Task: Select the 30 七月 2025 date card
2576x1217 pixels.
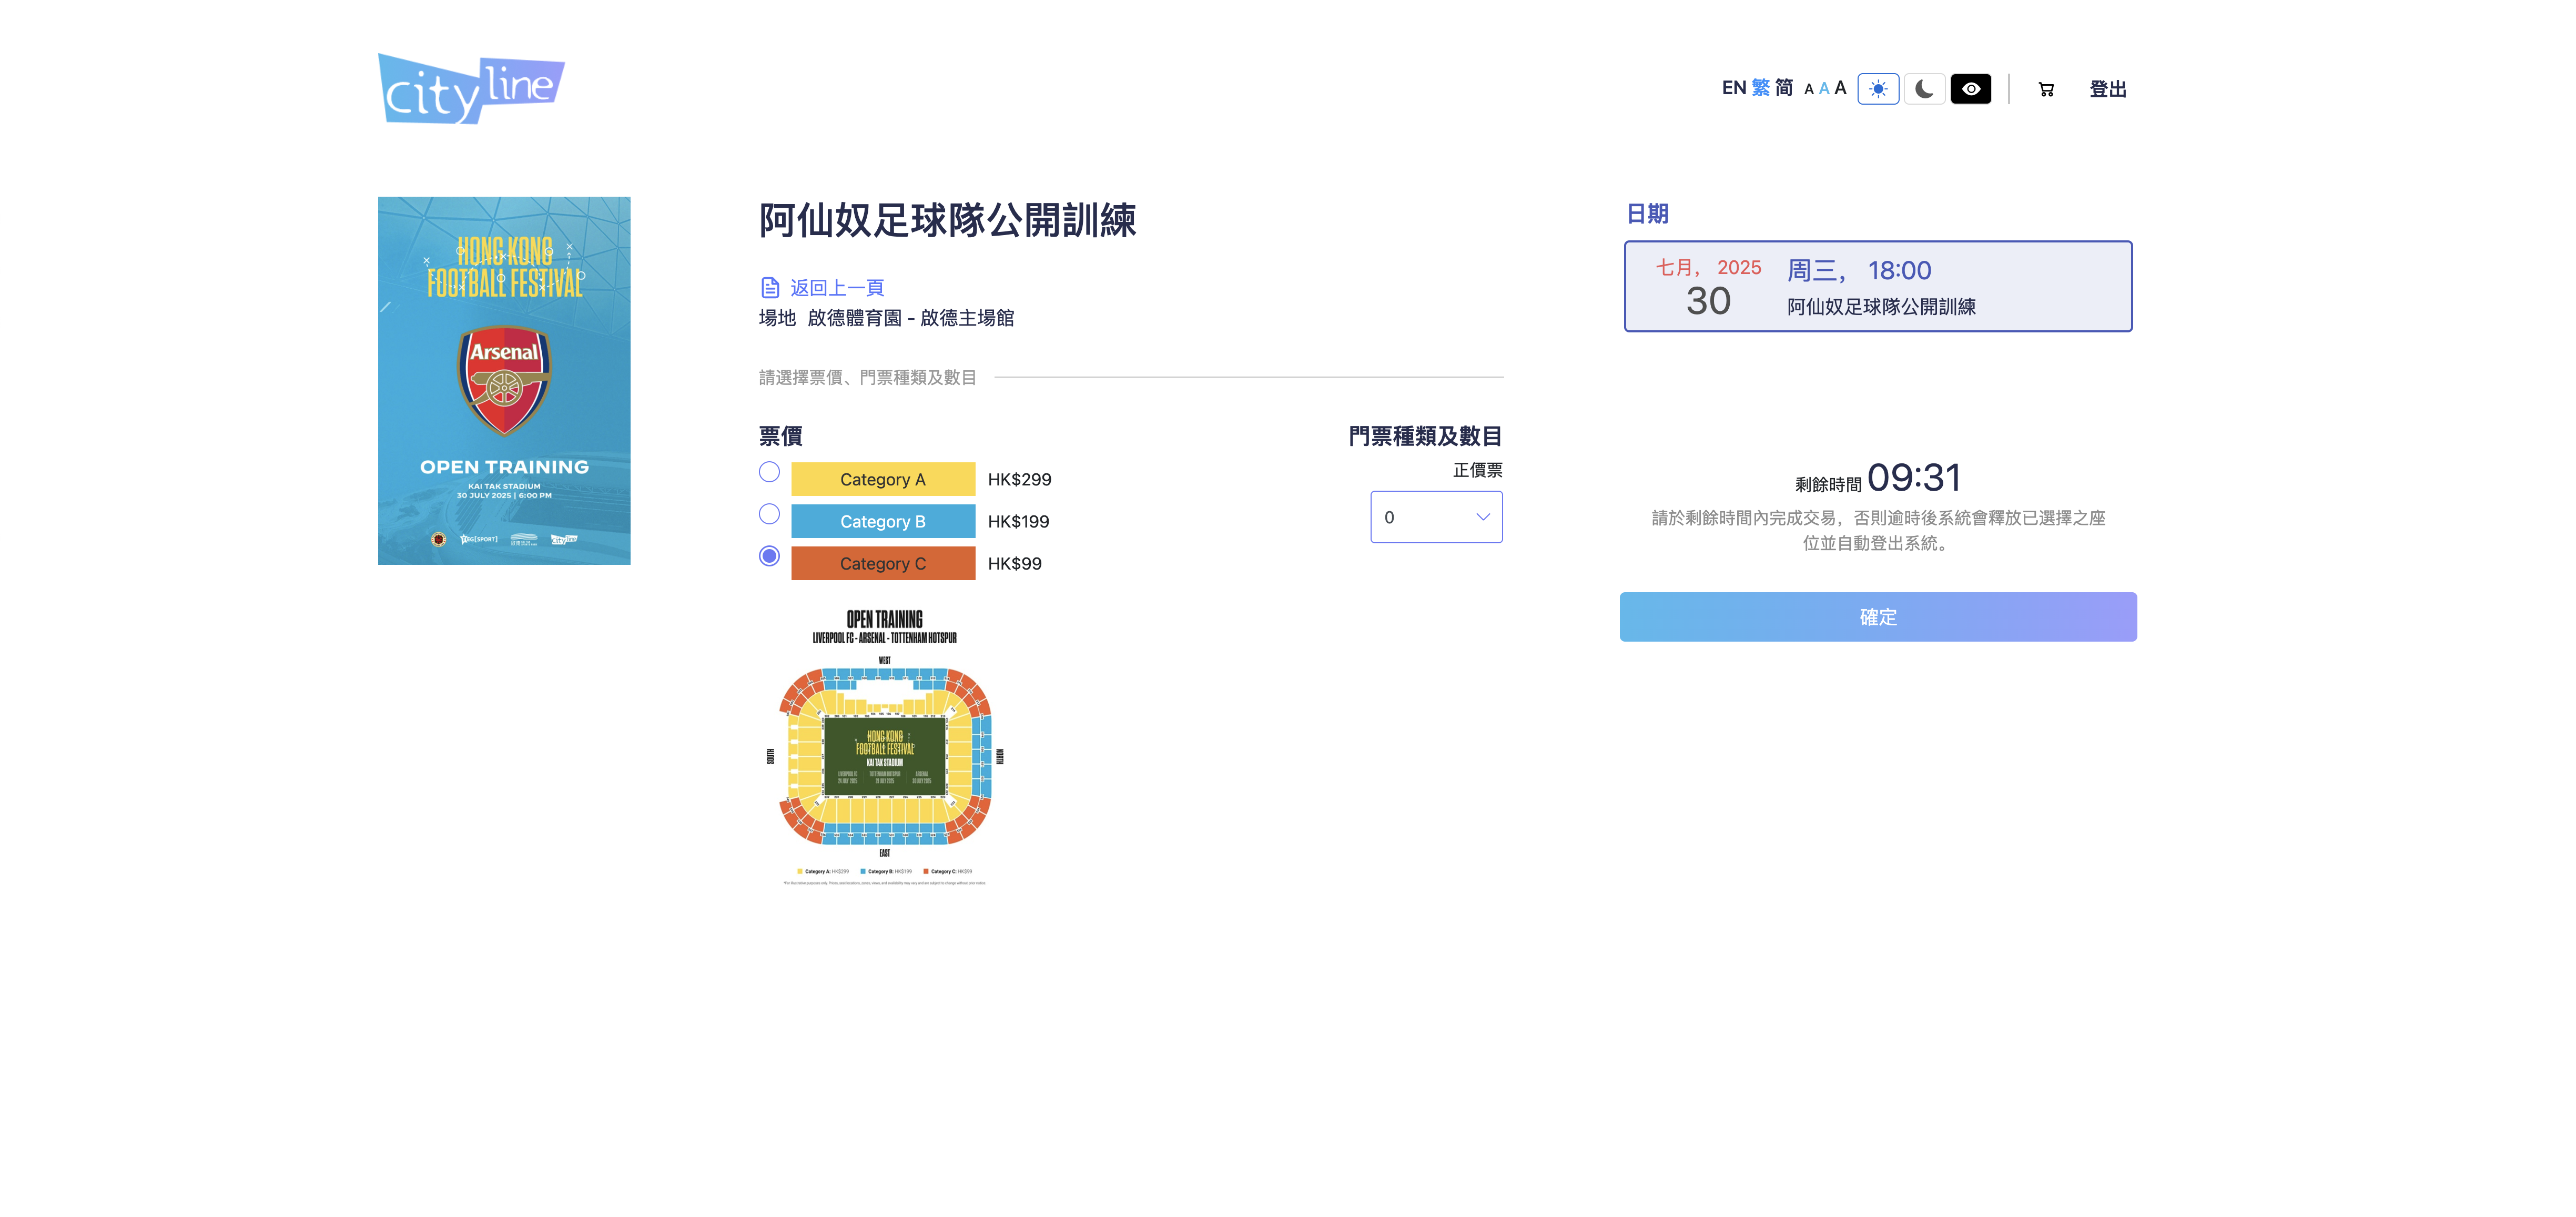Action: point(1878,286)
